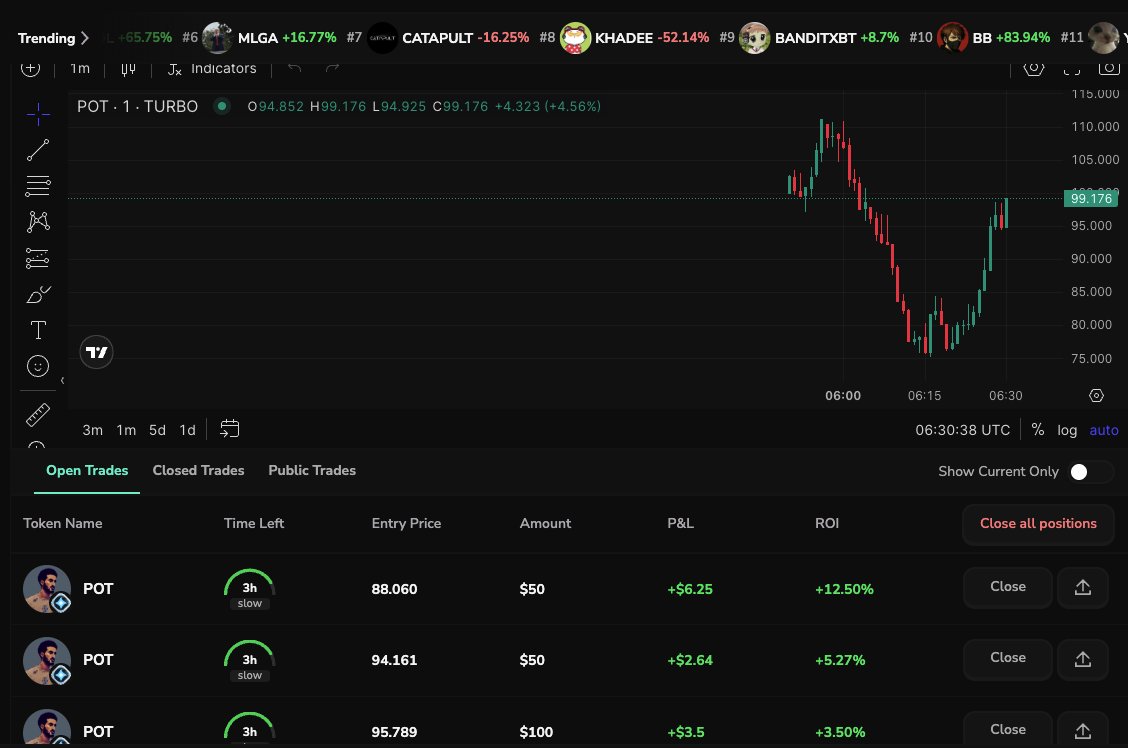Click the 3h timer of 95.789 trade
The image size is (1128, 748).
click(250, 729)
